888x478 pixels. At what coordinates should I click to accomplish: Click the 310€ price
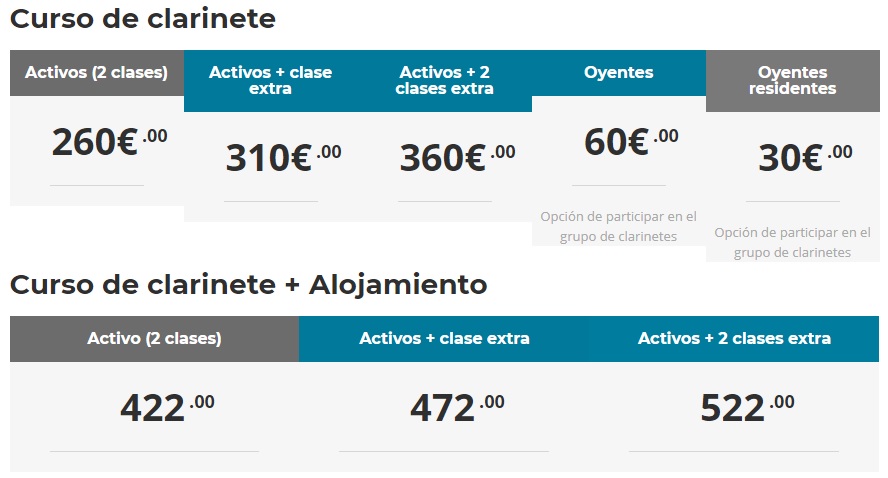pos(282,158)
